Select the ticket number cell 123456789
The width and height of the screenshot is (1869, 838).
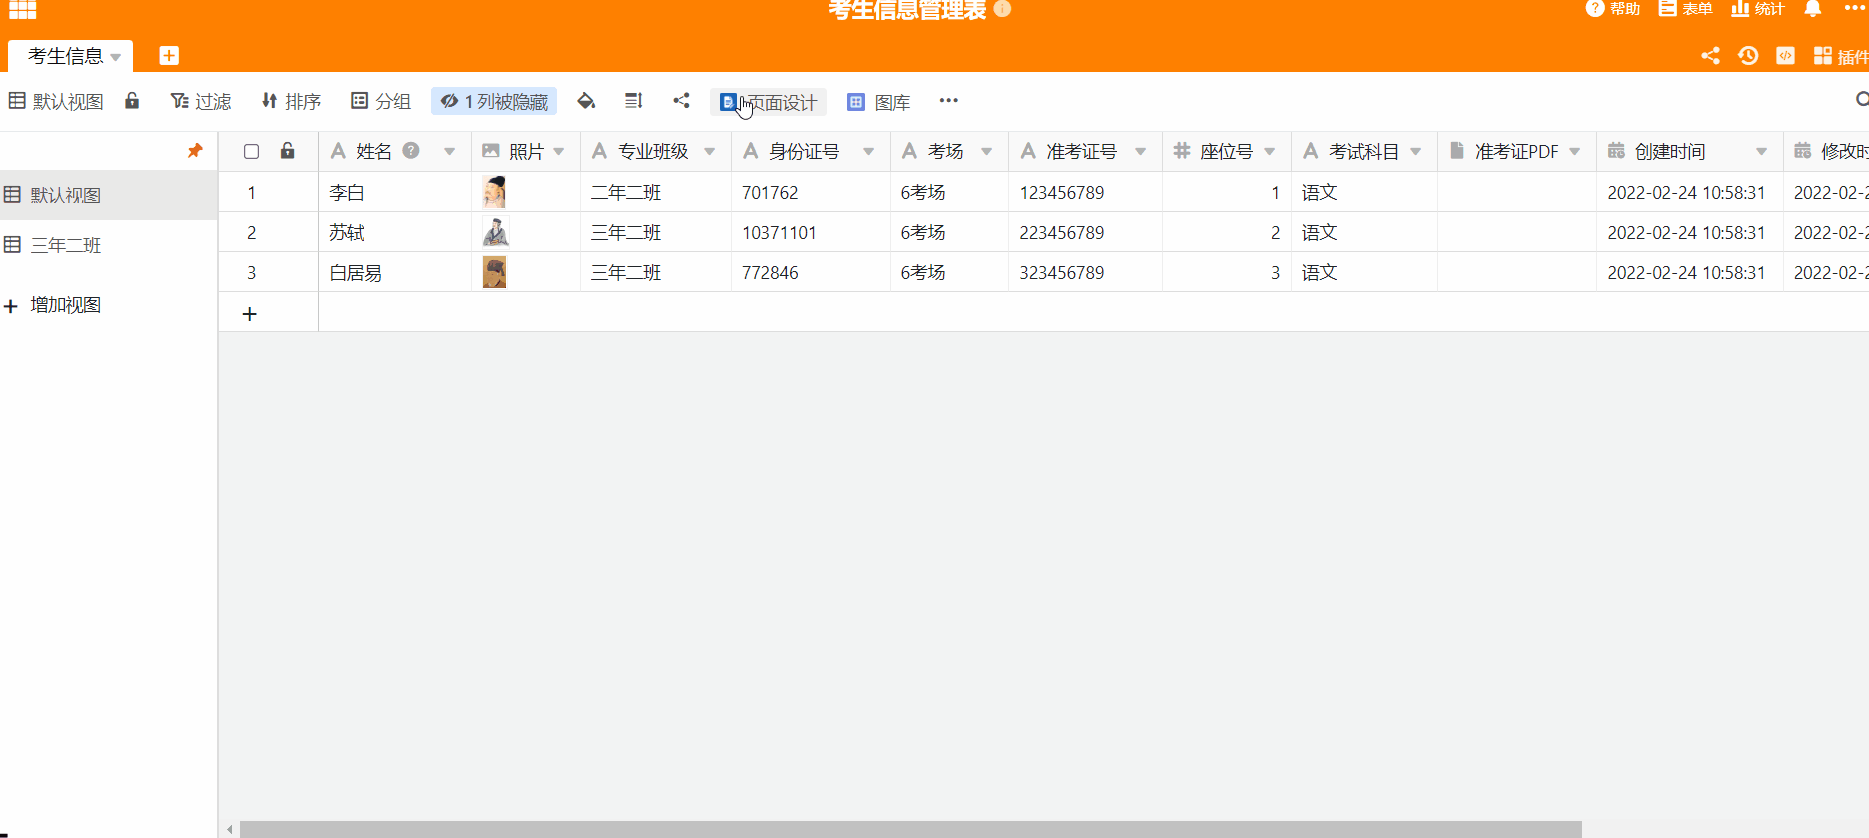[x=1086, y=192]
